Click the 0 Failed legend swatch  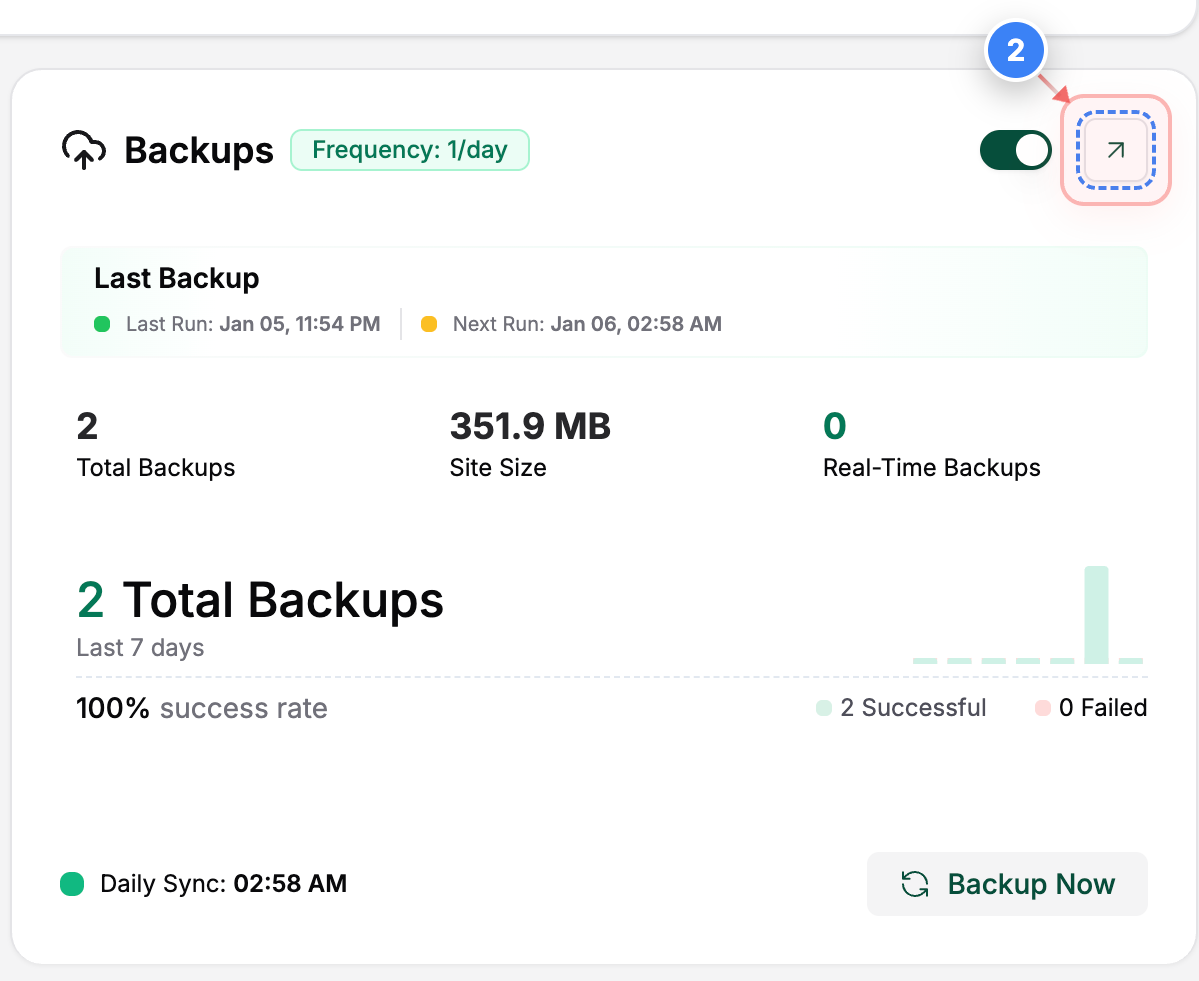coord(1042,708)
